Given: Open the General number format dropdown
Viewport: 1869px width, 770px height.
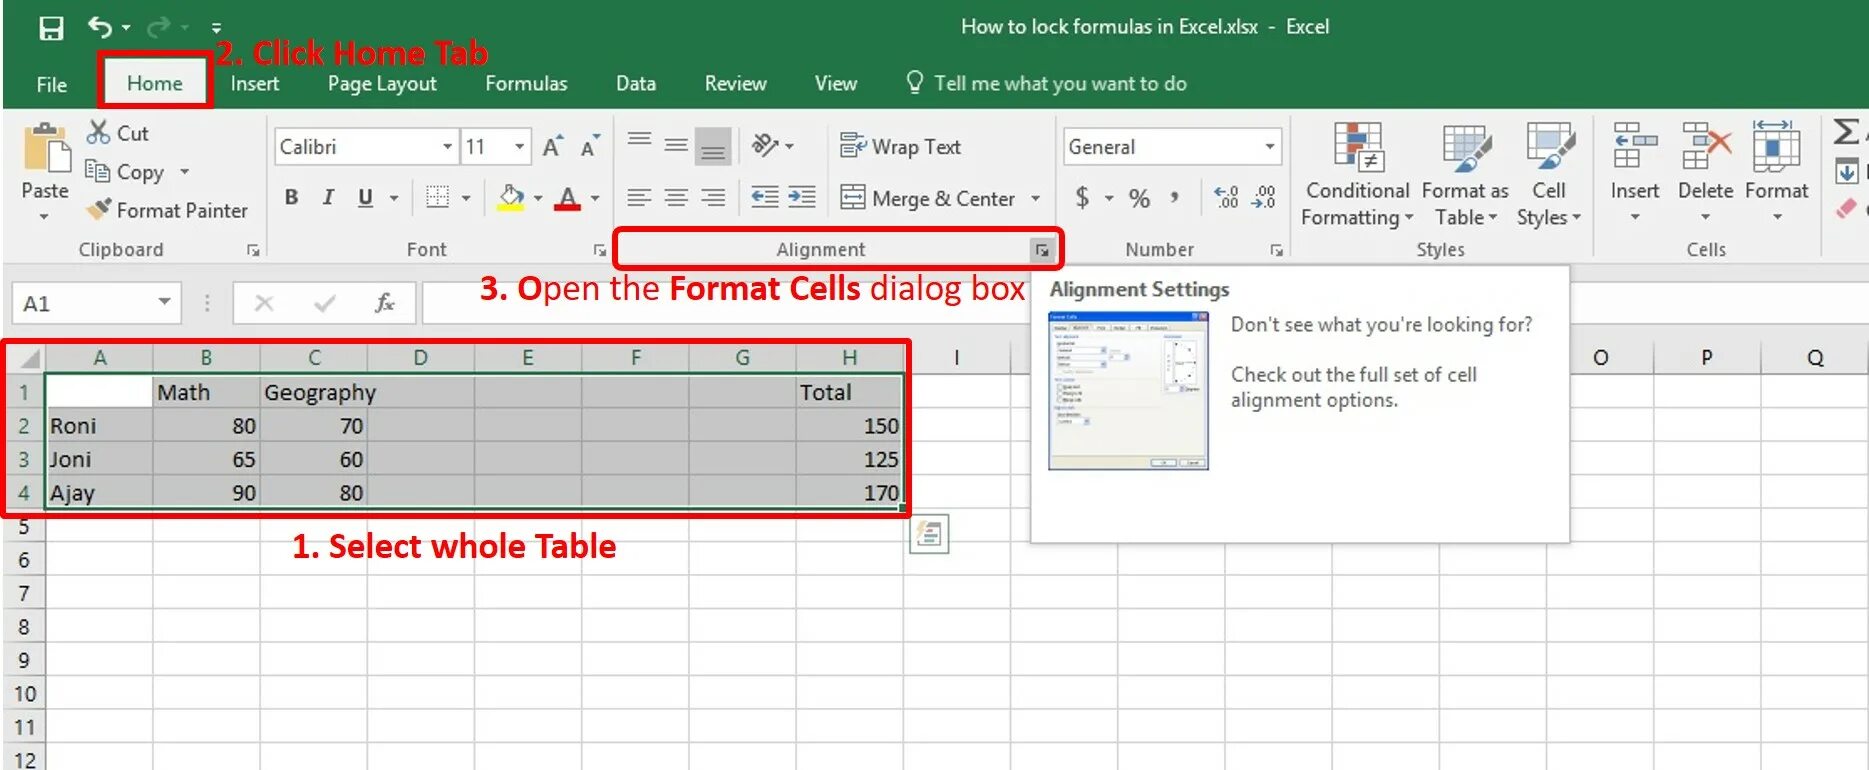Looking at the screenshot, I should (1270, 147).
